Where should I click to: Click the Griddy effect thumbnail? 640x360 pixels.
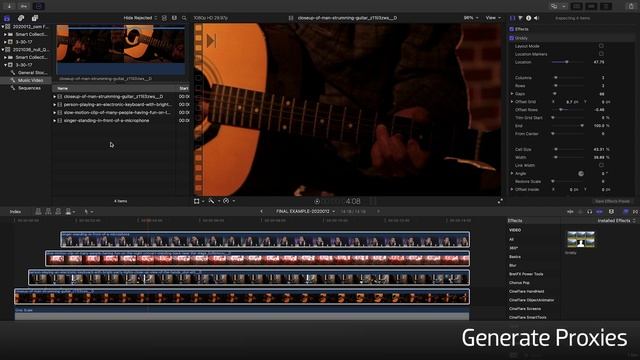[580, 240]
